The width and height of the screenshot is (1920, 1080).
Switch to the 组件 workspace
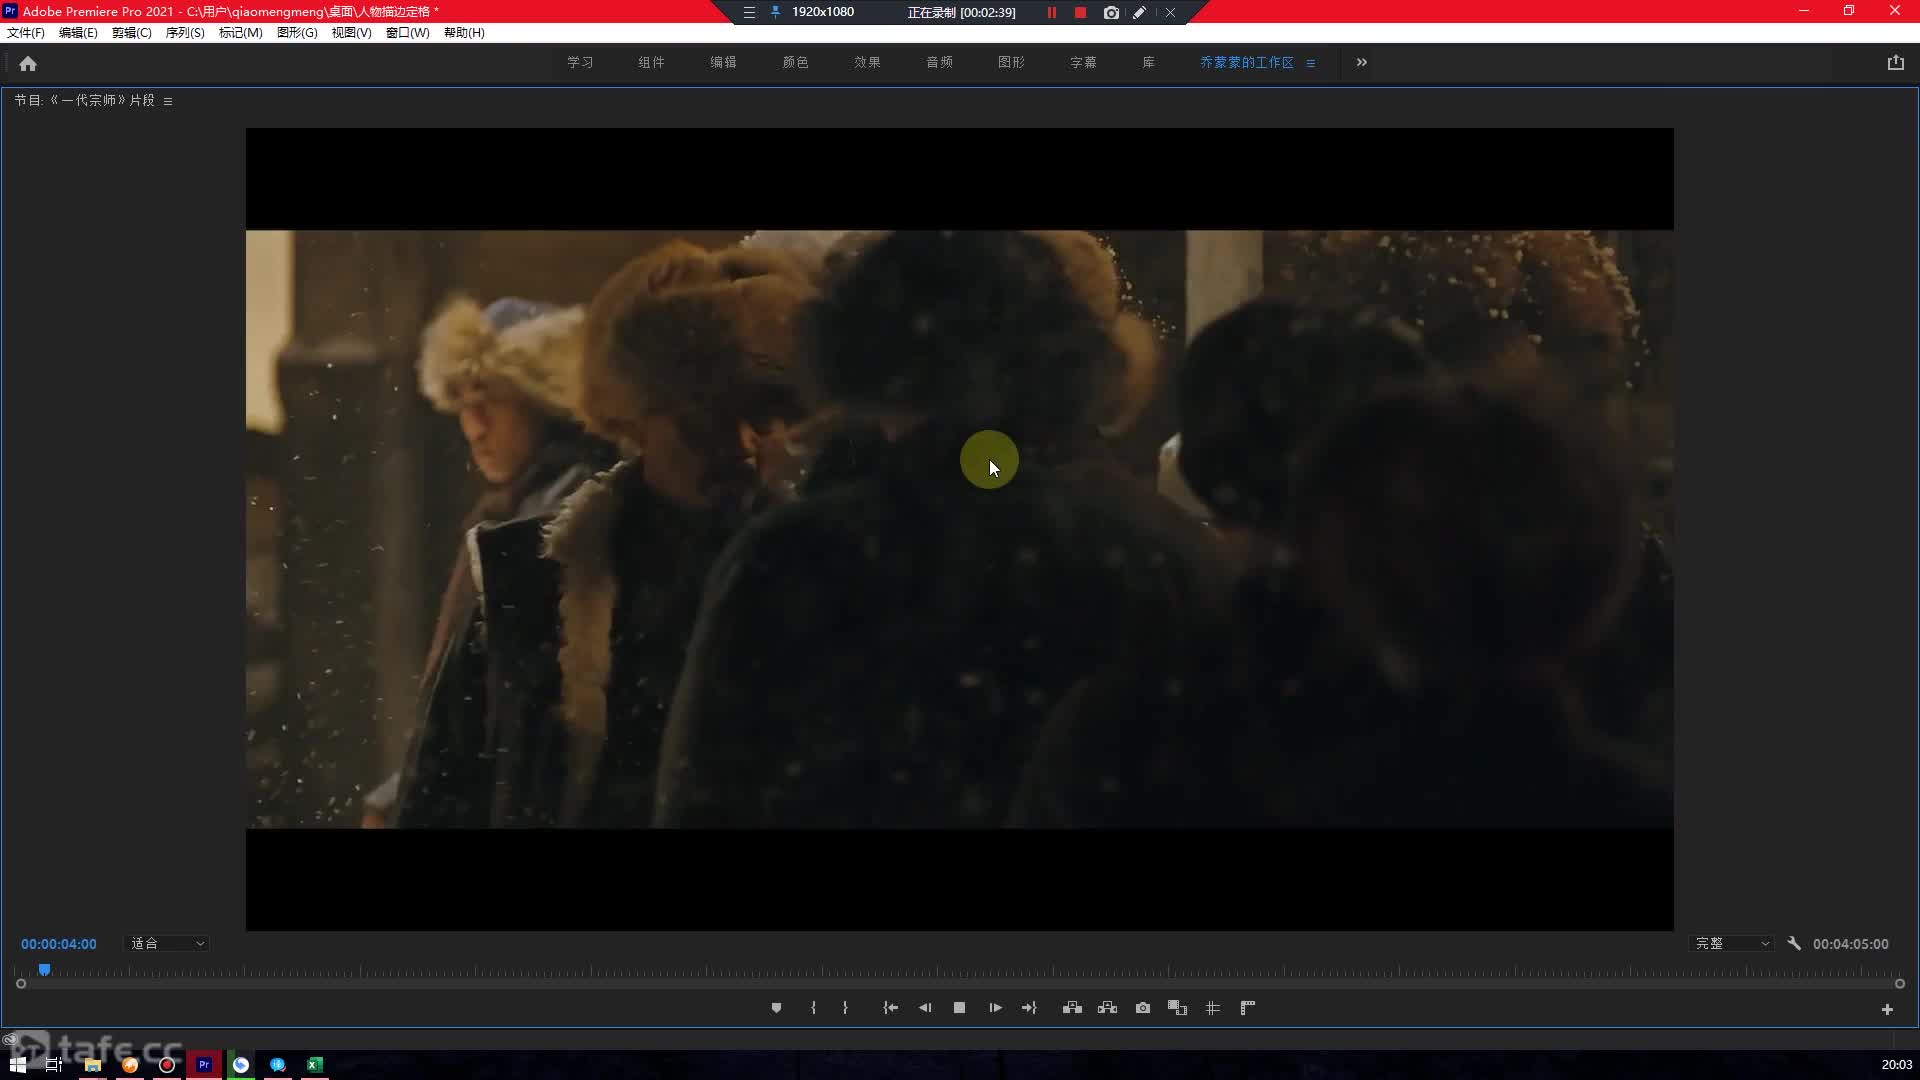point(652,62)
